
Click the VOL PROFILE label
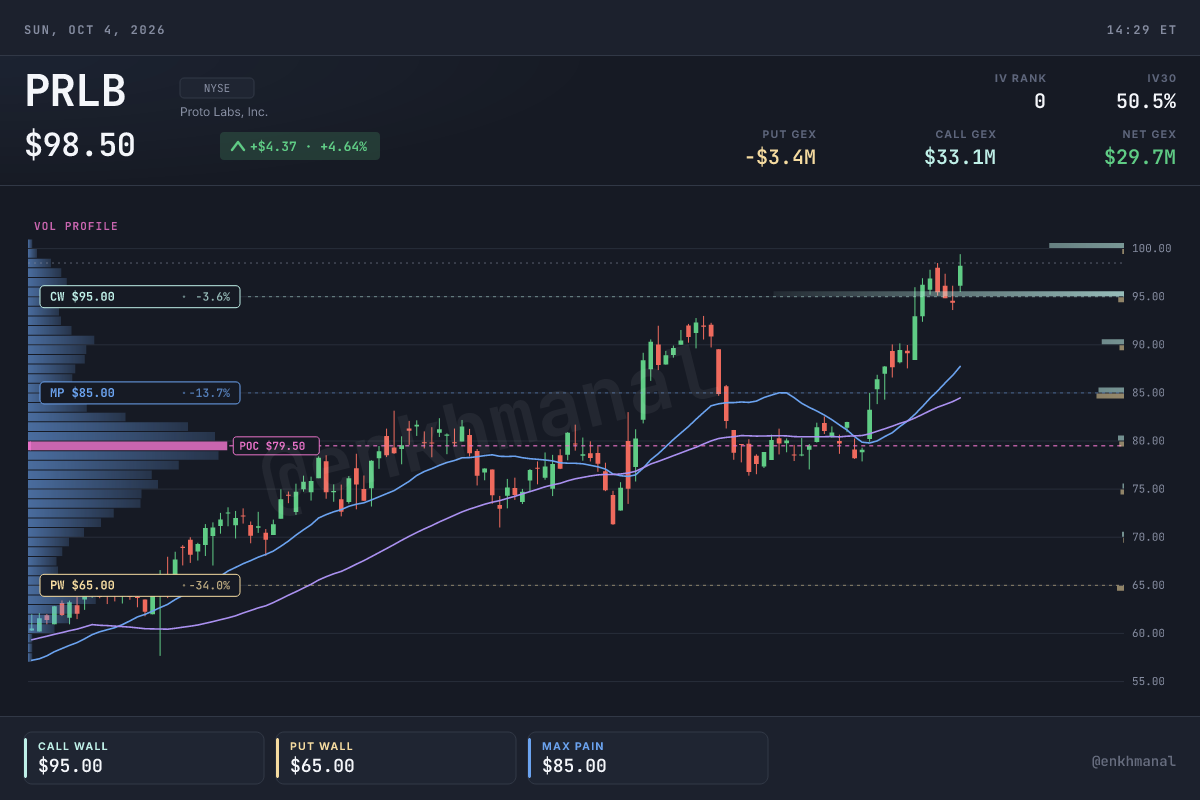tap(76, 226)
